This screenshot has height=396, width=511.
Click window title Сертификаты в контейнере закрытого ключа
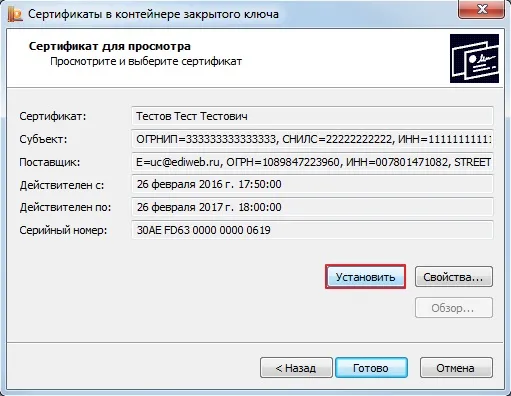pyautogui.click(x=153, y=14)
